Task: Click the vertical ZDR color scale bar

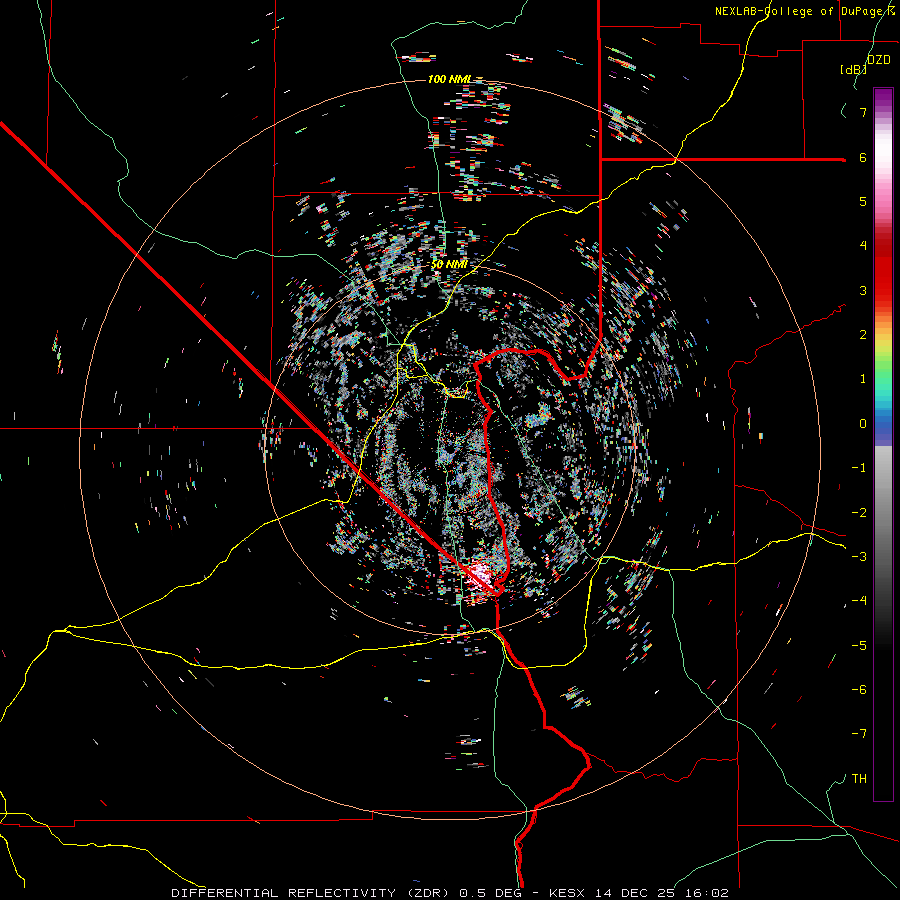Action: coord(883,444)
